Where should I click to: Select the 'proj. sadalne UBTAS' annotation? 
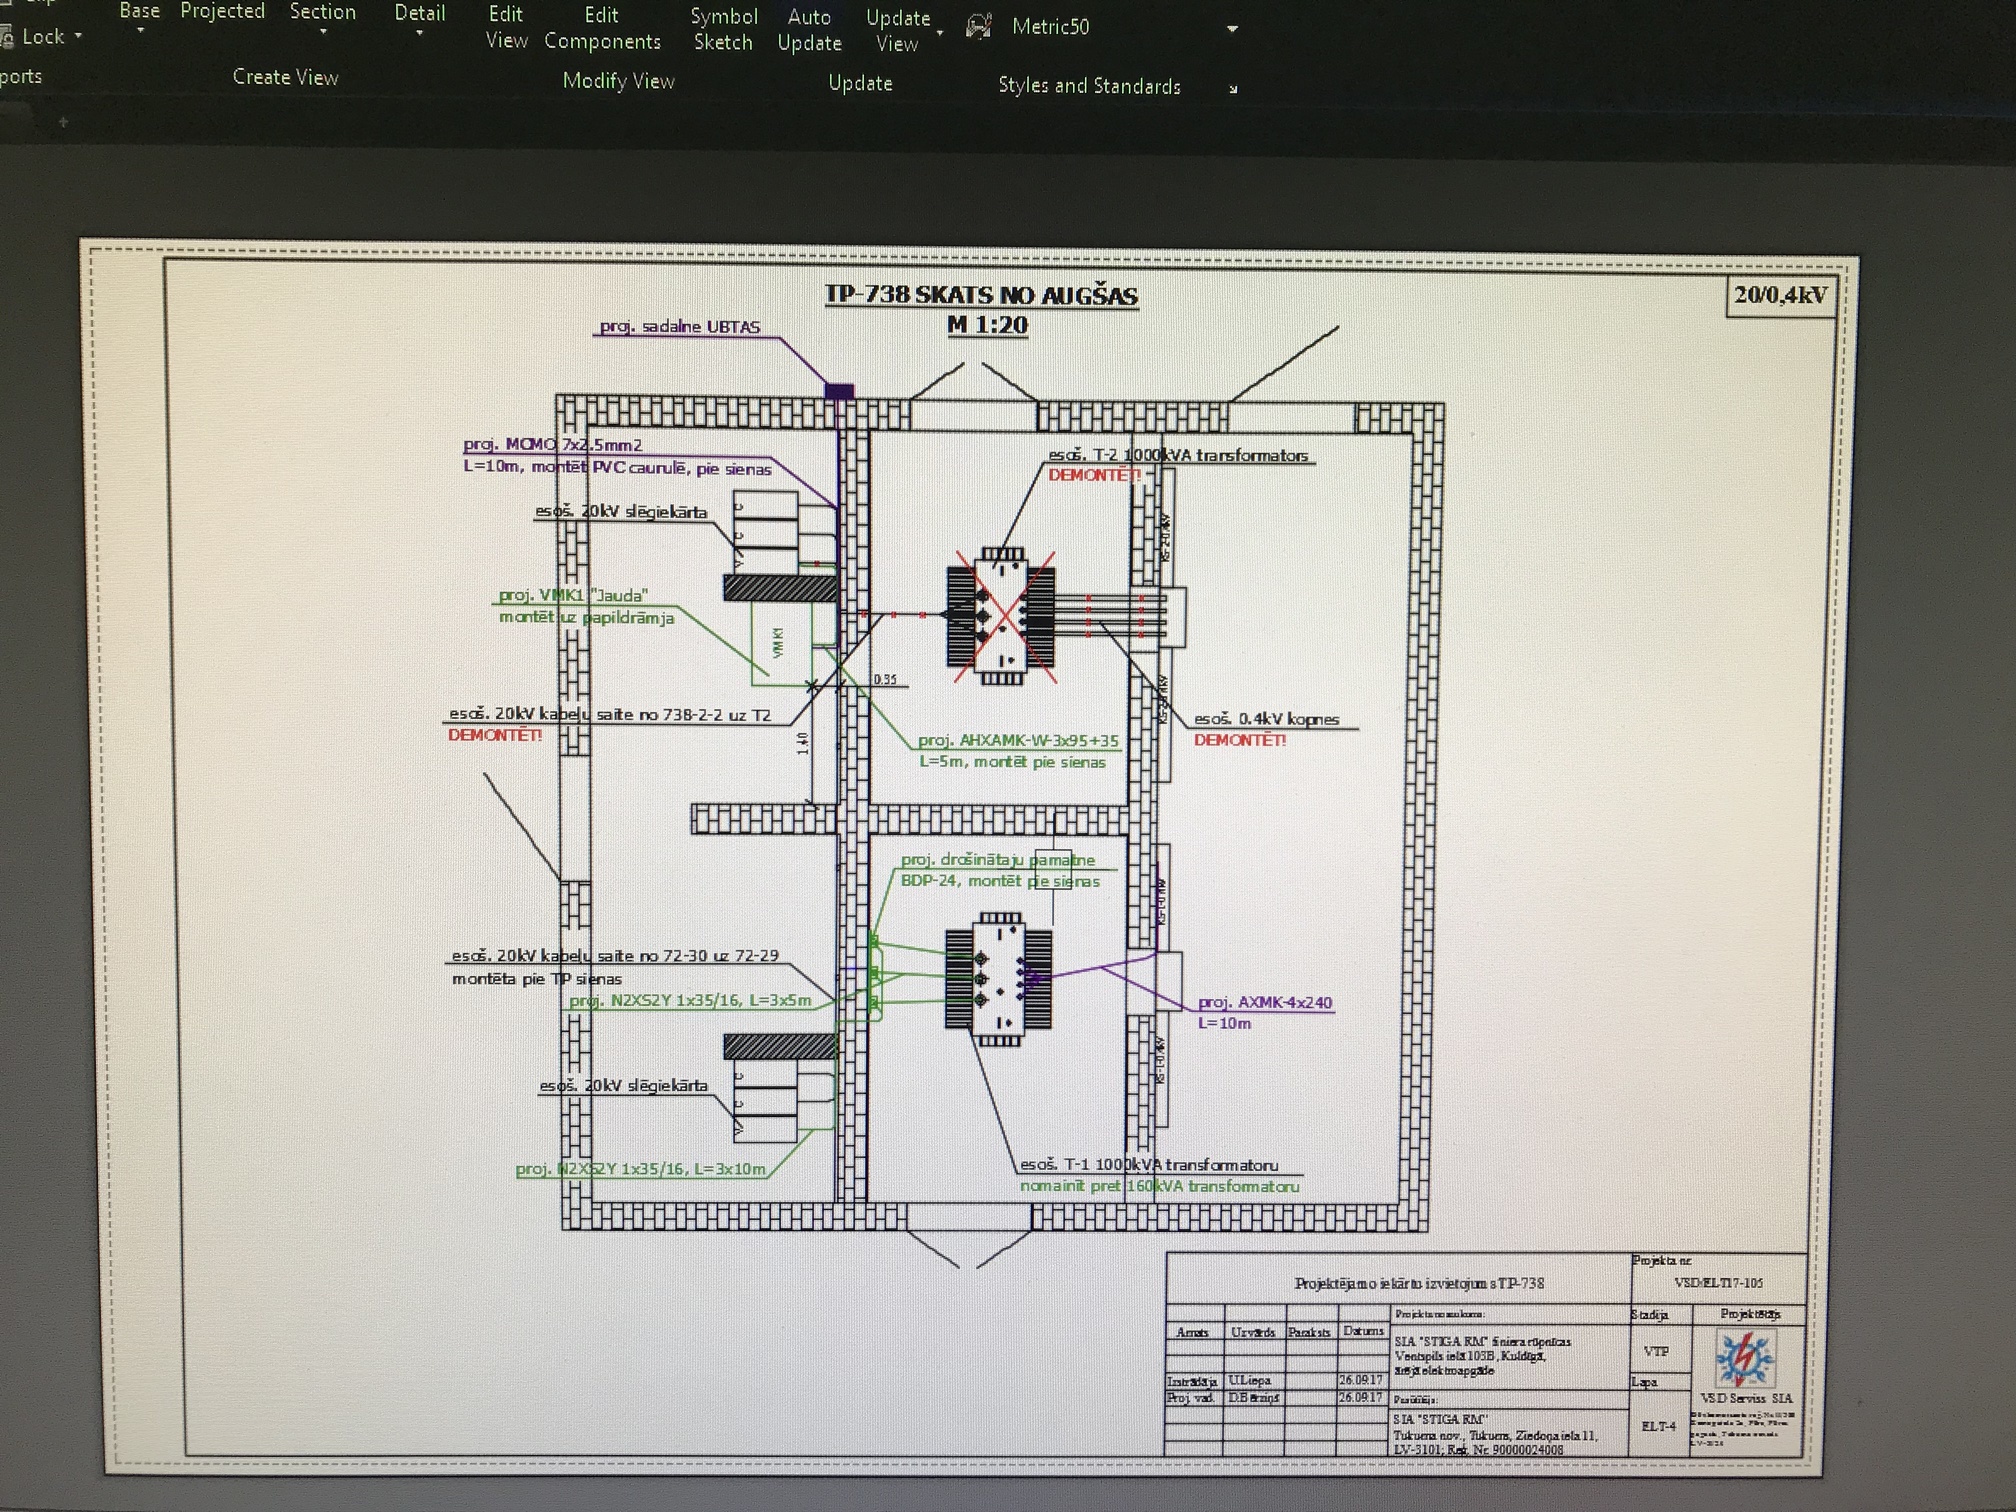(680, 327)
